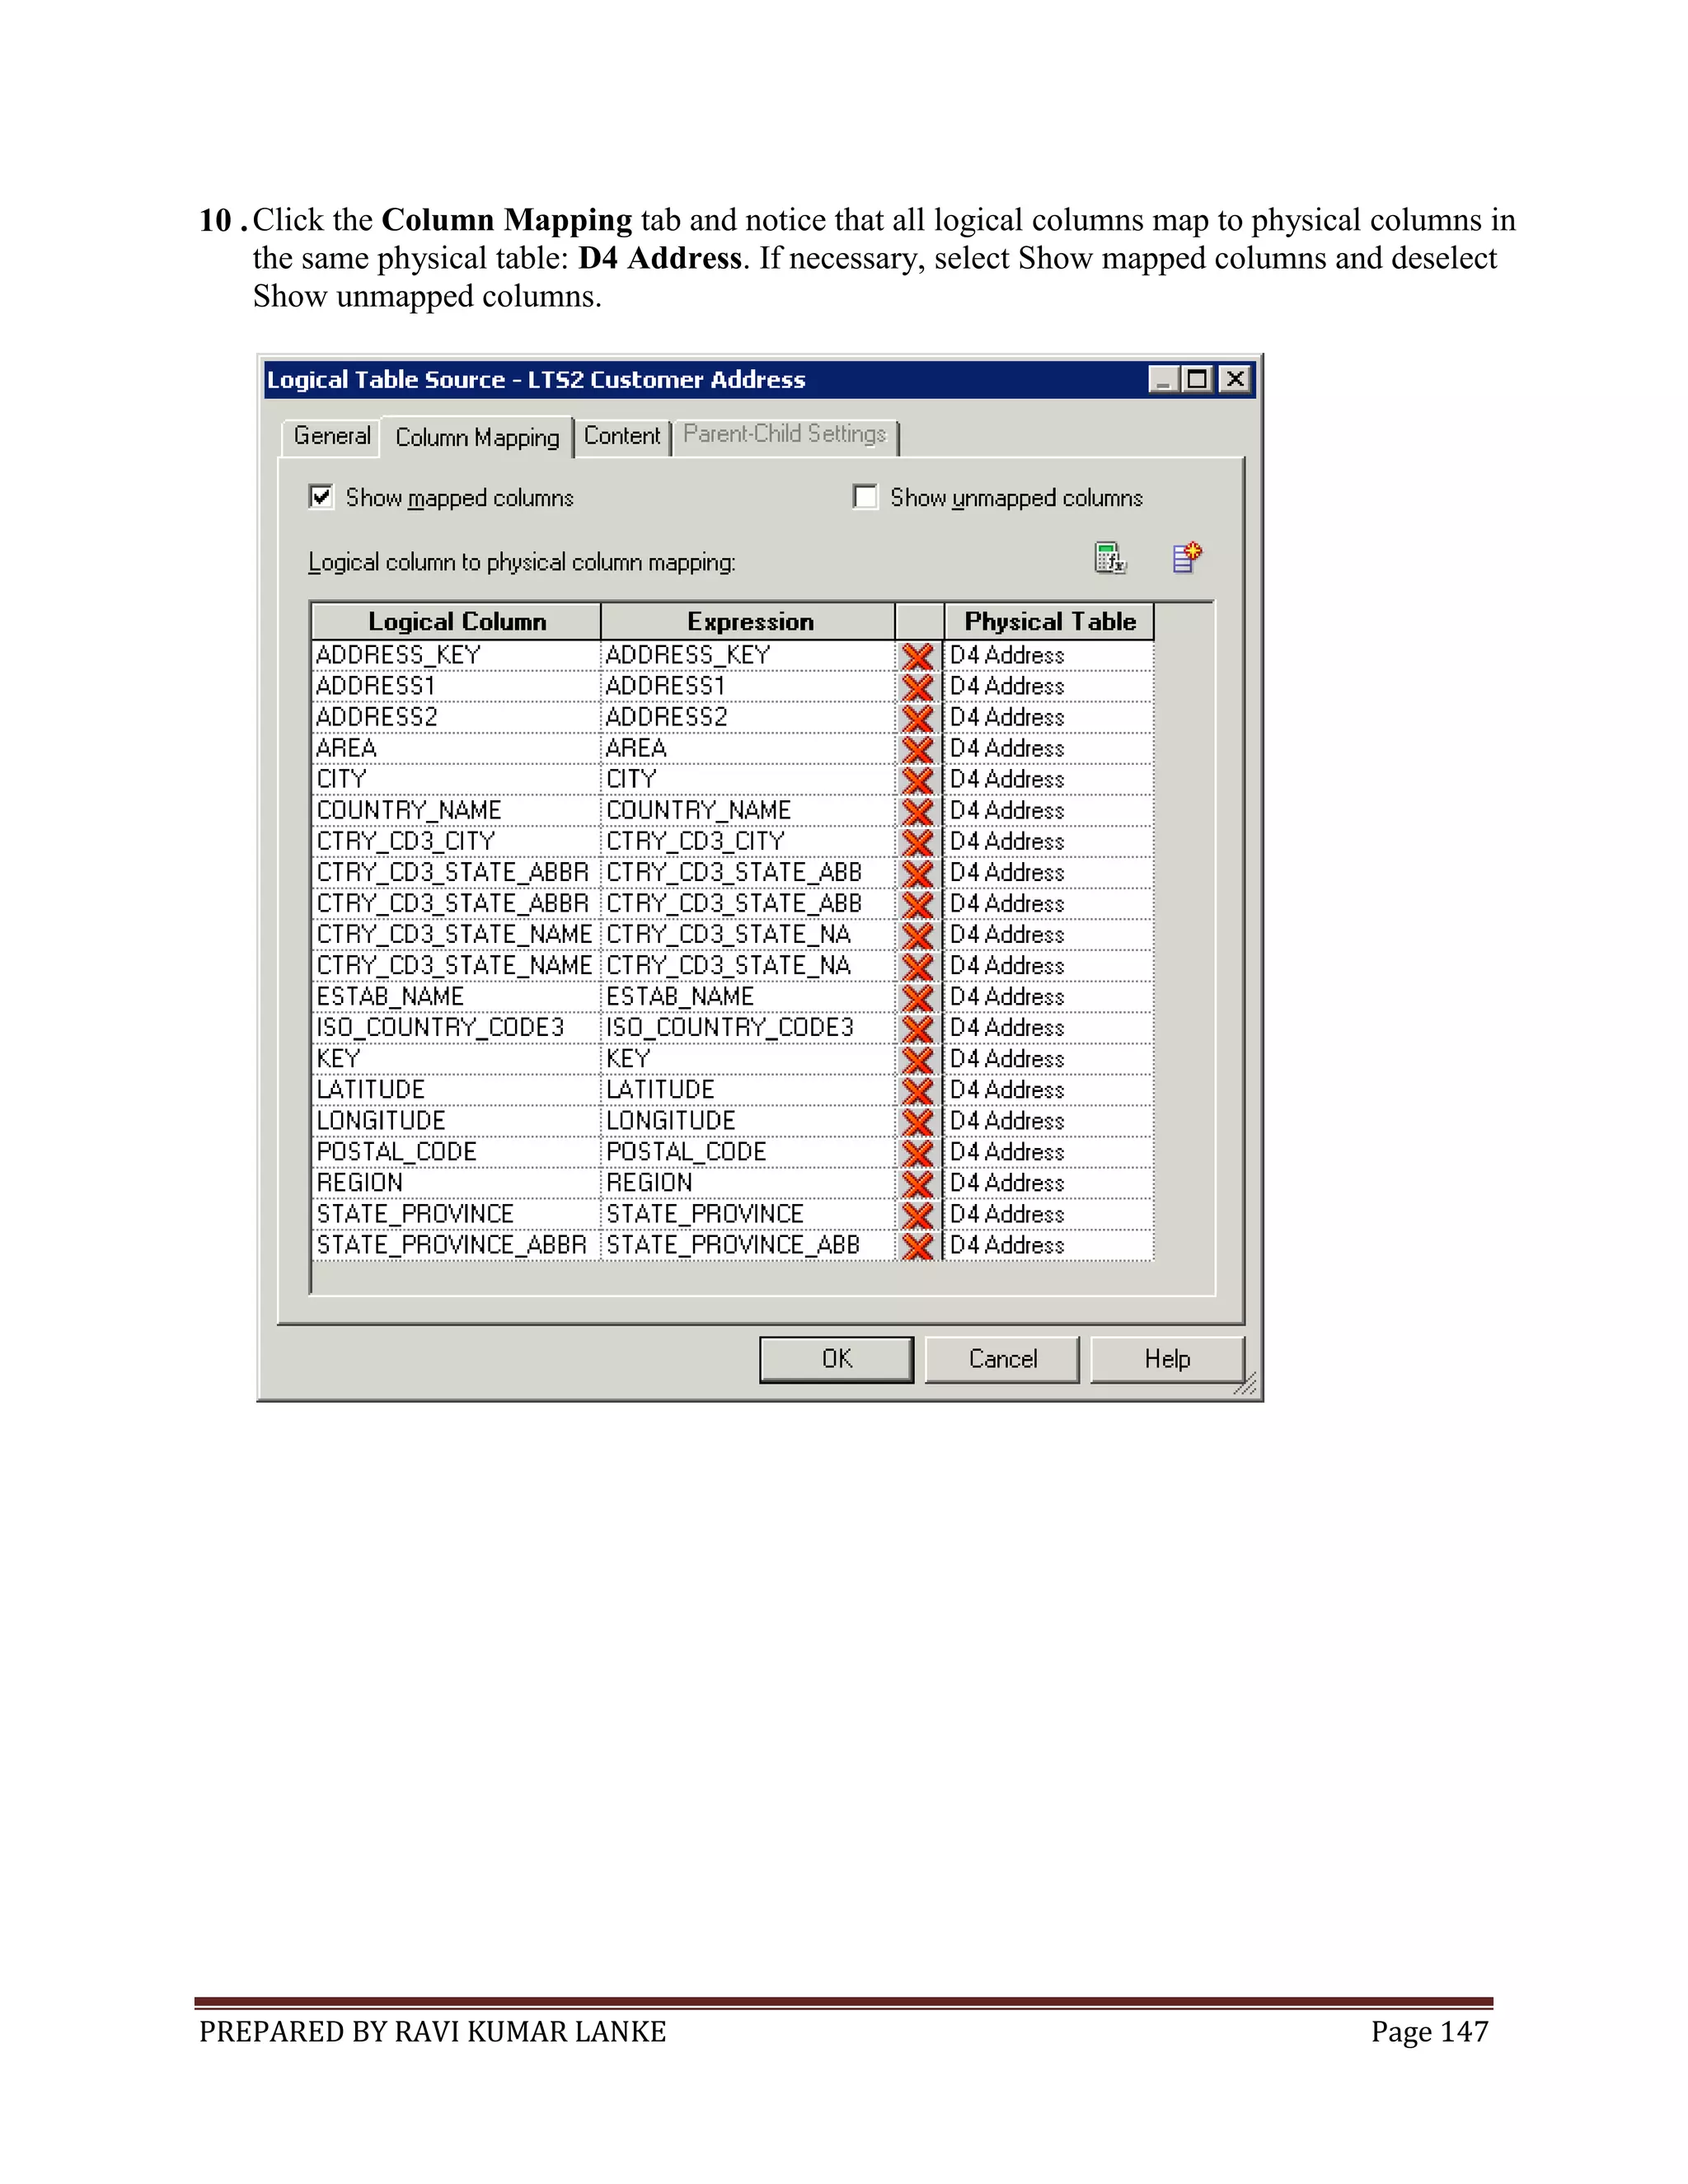Image resolution: width=1688 pixels, height=2184 pixels.
Task: Click the Cancel button
Action: click(1002, 1359)
